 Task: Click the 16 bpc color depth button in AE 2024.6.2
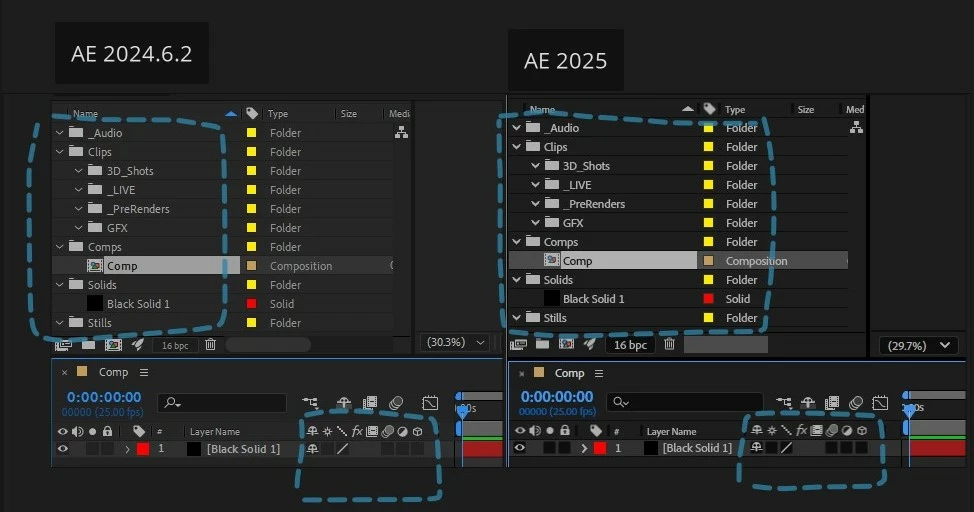click(175, 345)
